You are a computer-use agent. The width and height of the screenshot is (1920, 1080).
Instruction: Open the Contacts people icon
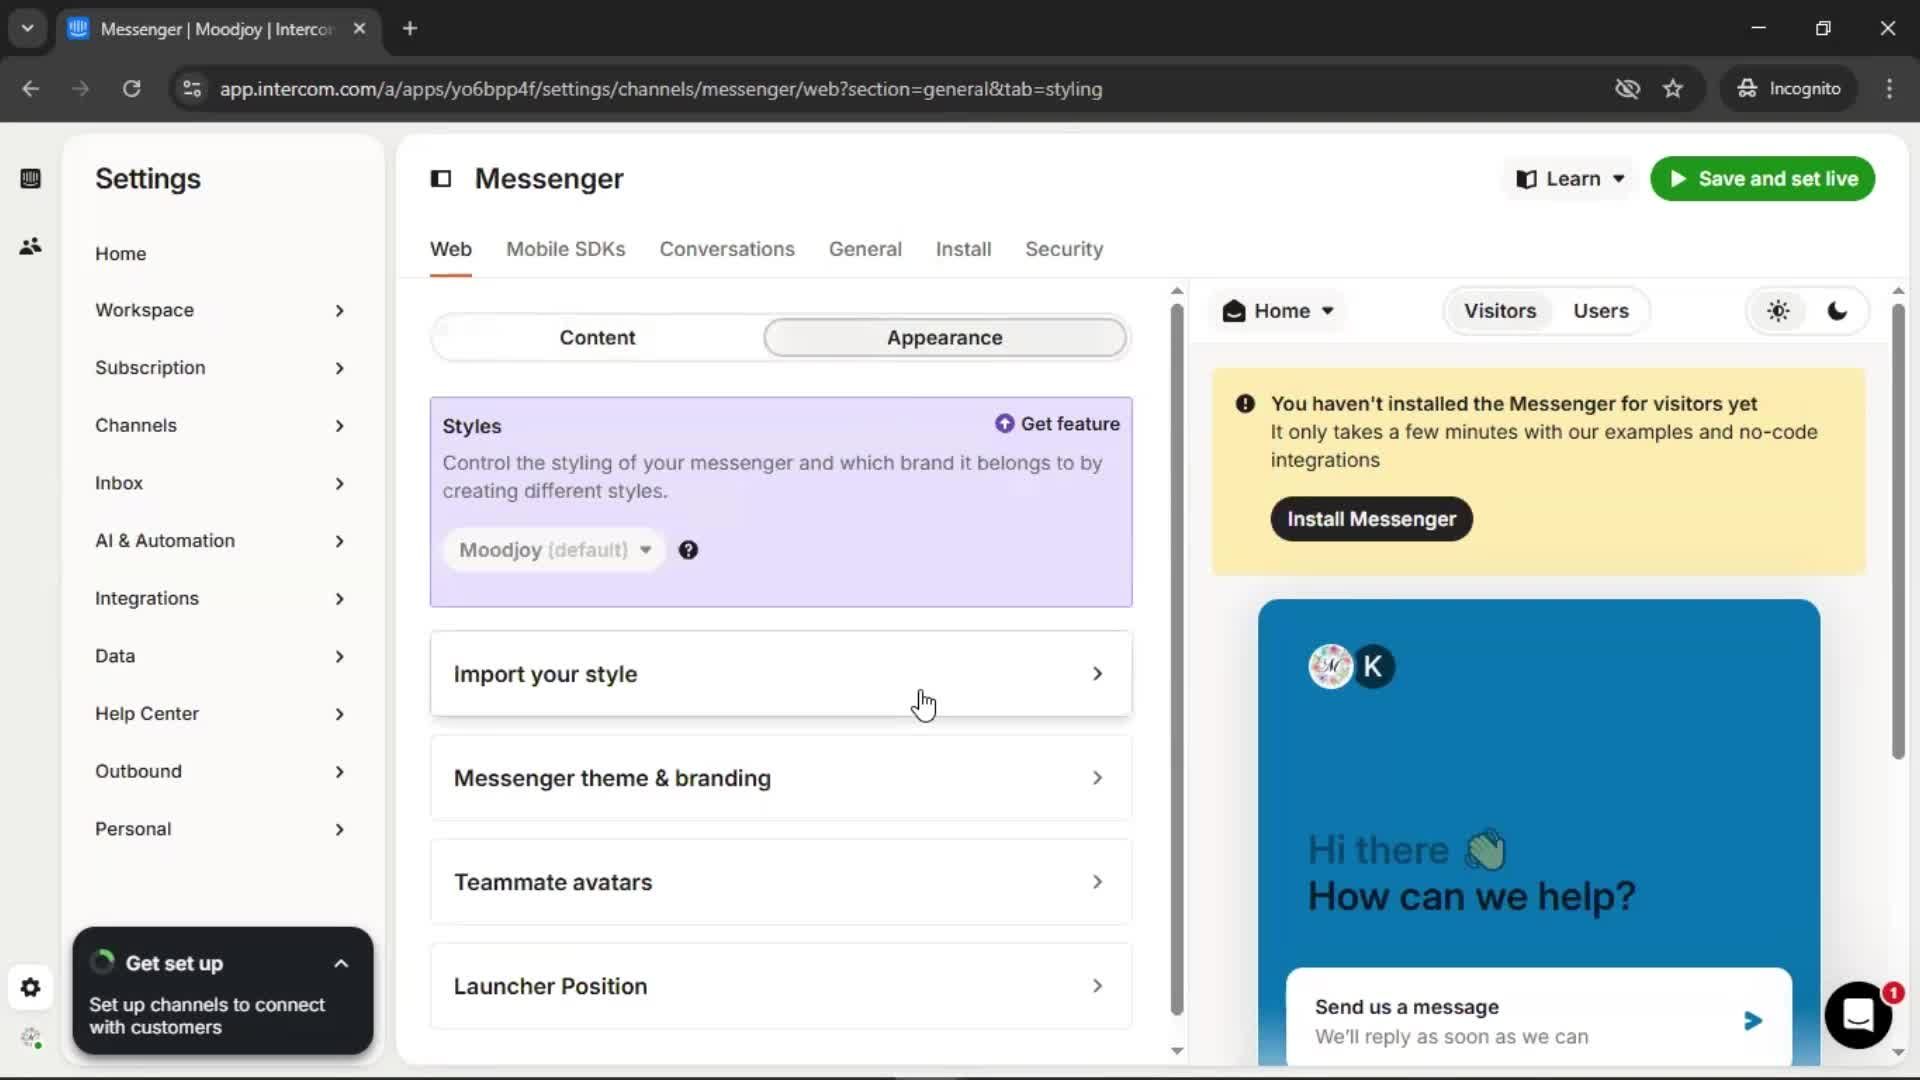pos(30,246)
